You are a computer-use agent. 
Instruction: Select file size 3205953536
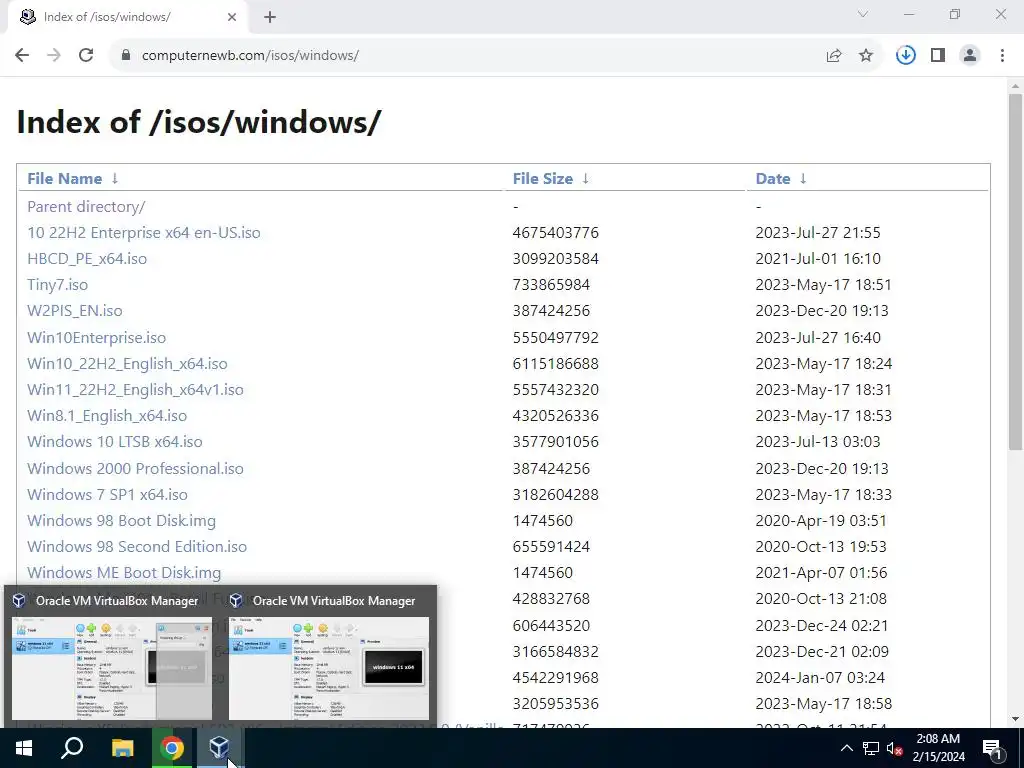pyautogui.click(x=556, y=704)
